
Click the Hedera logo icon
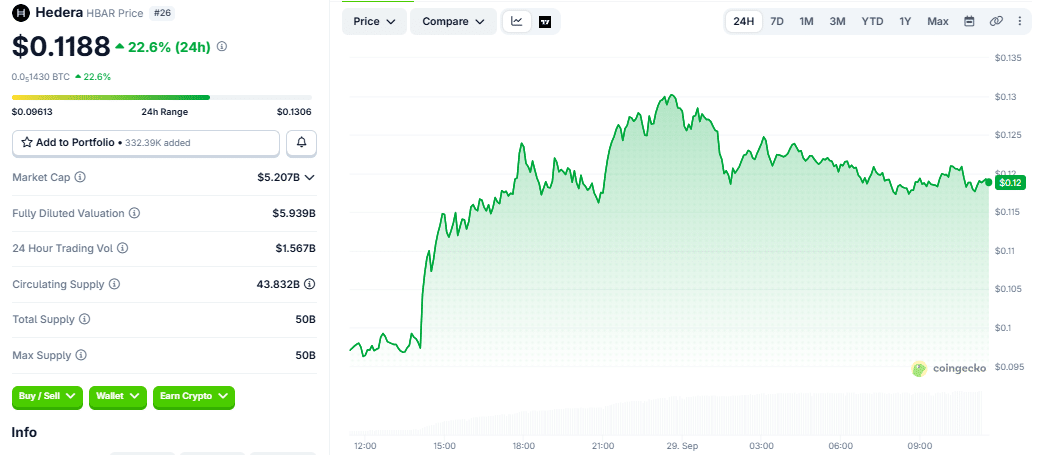(x=22, y=13)
